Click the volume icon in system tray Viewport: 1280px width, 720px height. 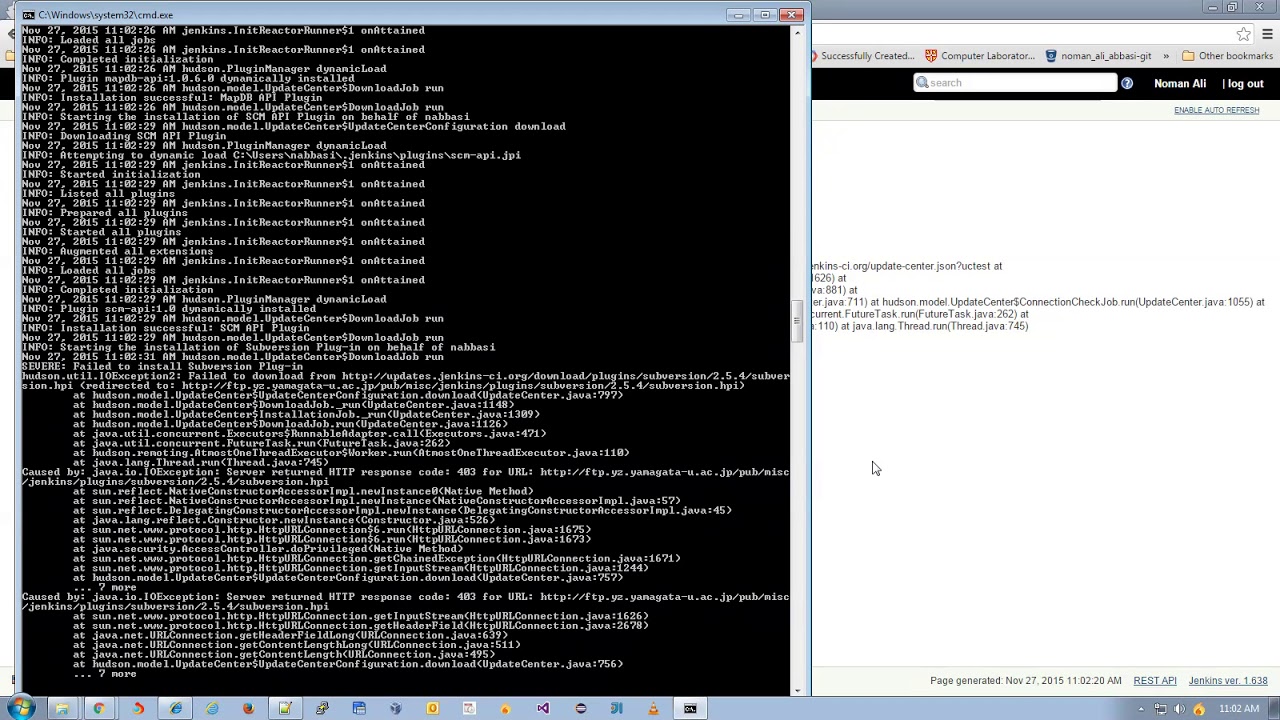coord(1180,709)
